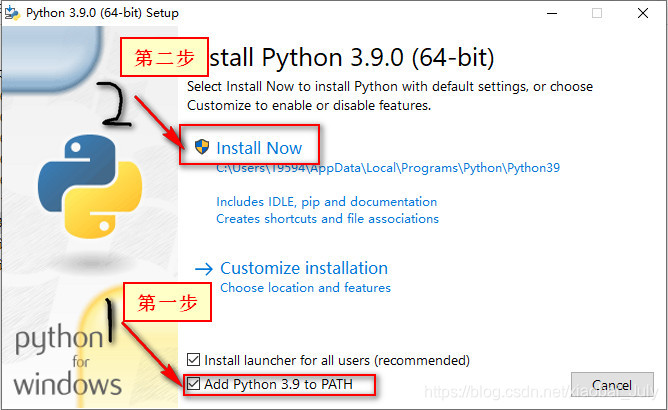Click the Install Now option

pyautogui.click(x=259, y=148)
